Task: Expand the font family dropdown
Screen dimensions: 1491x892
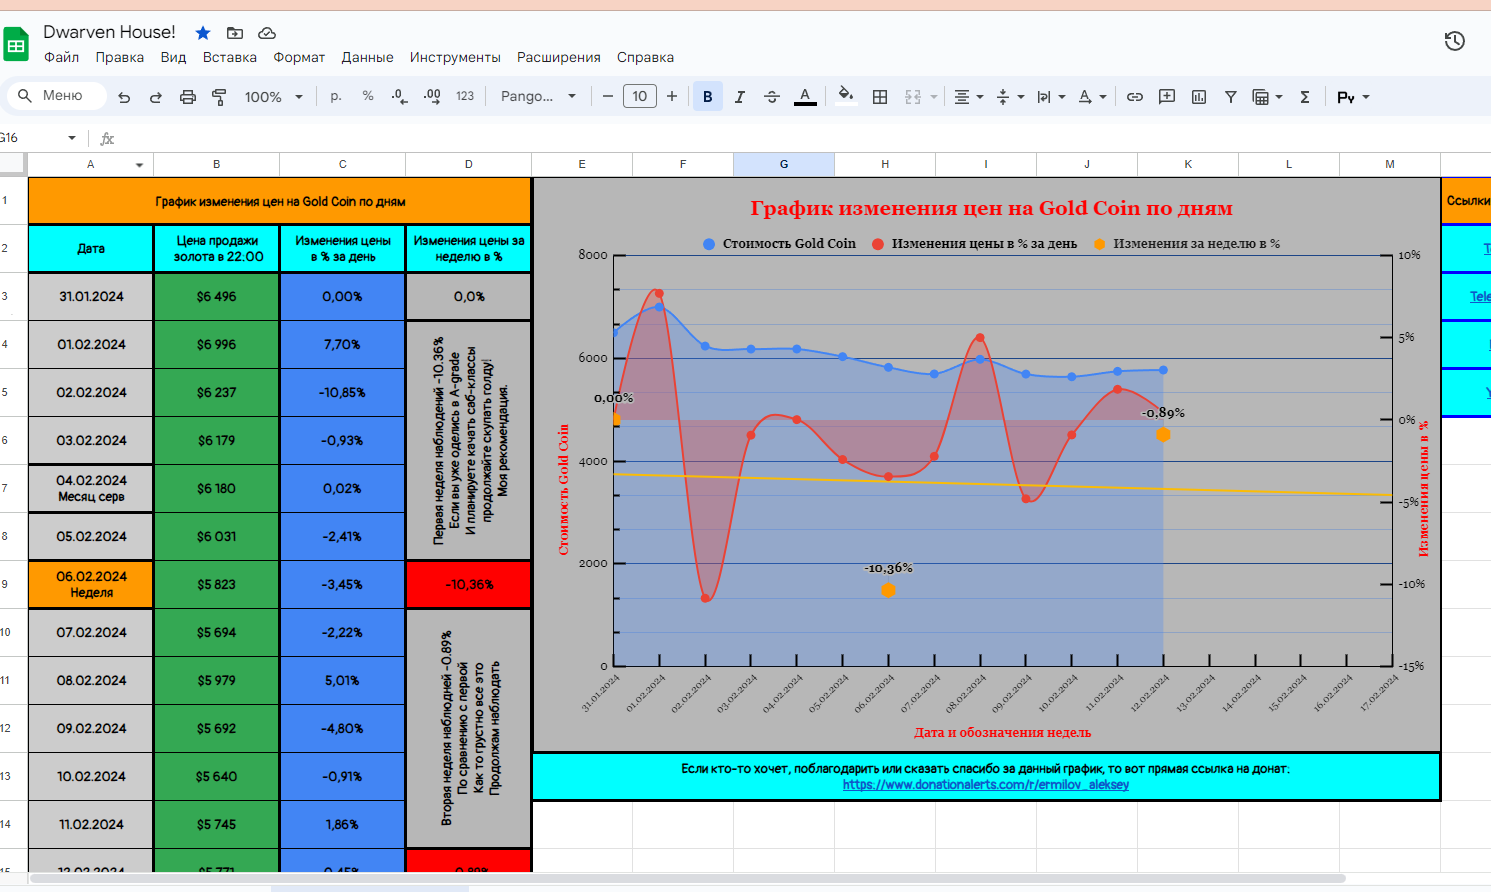Action: (539, 97)
